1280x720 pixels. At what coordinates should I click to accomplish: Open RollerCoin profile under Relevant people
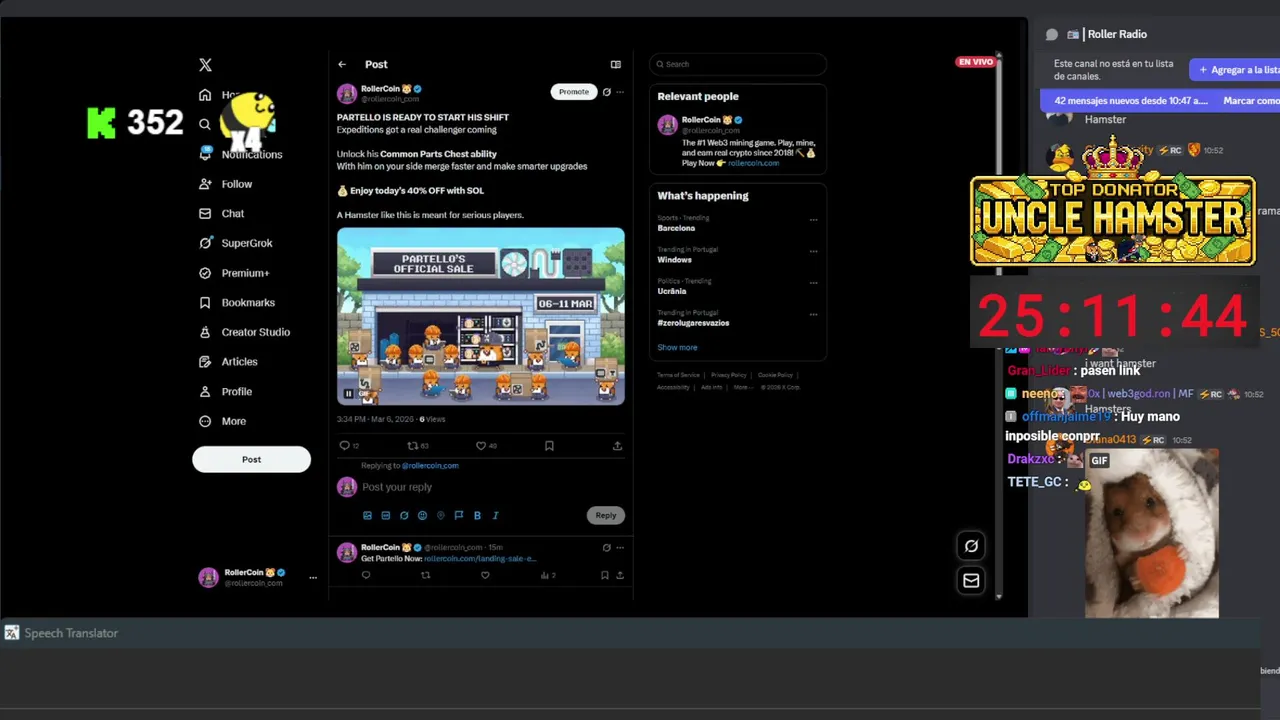click(701, 120)
